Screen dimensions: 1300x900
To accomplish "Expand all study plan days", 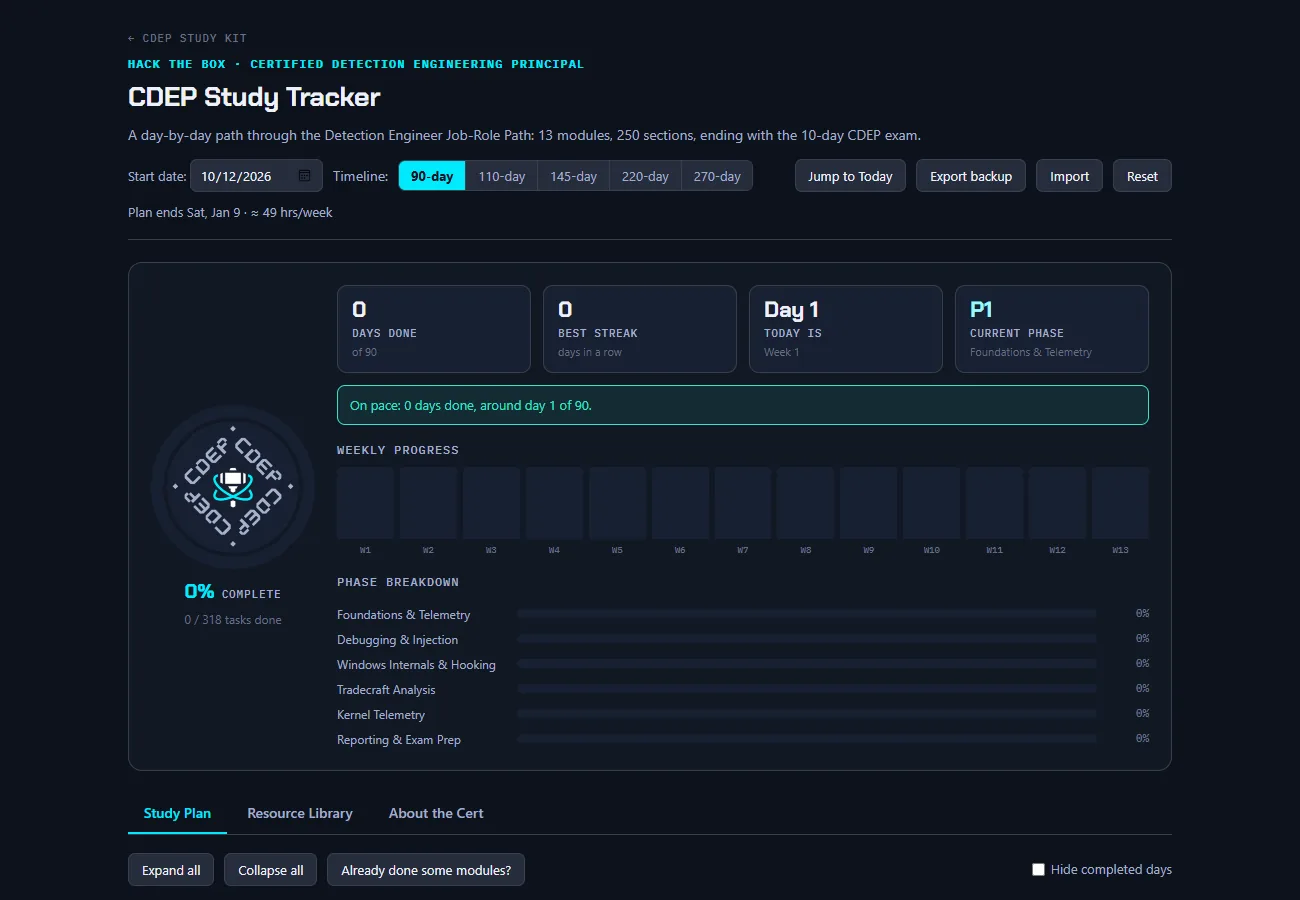I will (171, 870).
